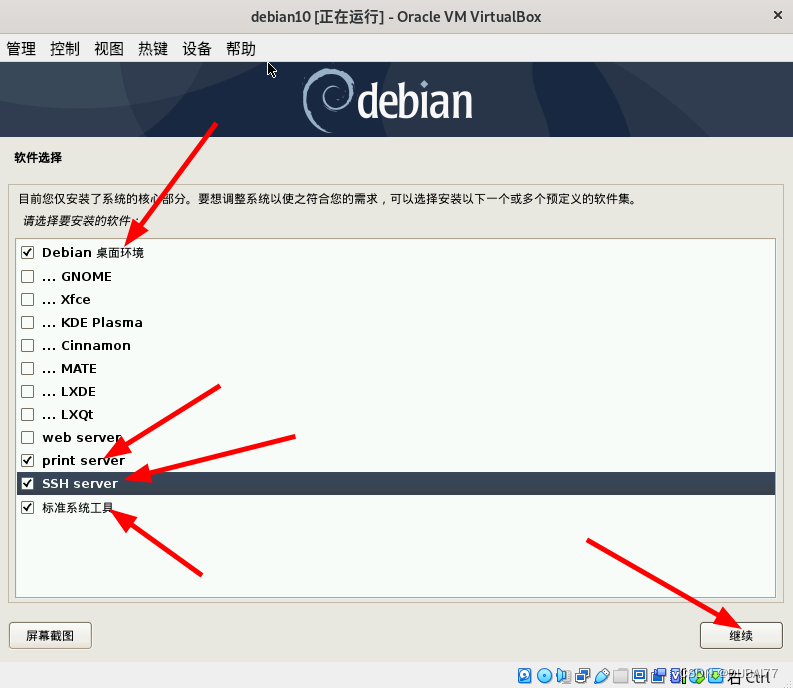
Task: Click the display monitor icon in status bar
Action: 640,675
